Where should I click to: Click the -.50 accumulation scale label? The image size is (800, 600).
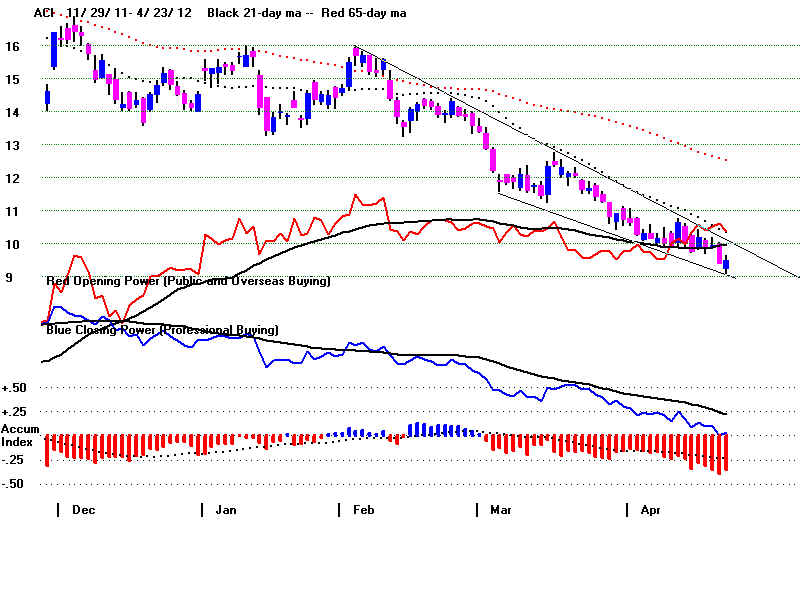[16, 484]
